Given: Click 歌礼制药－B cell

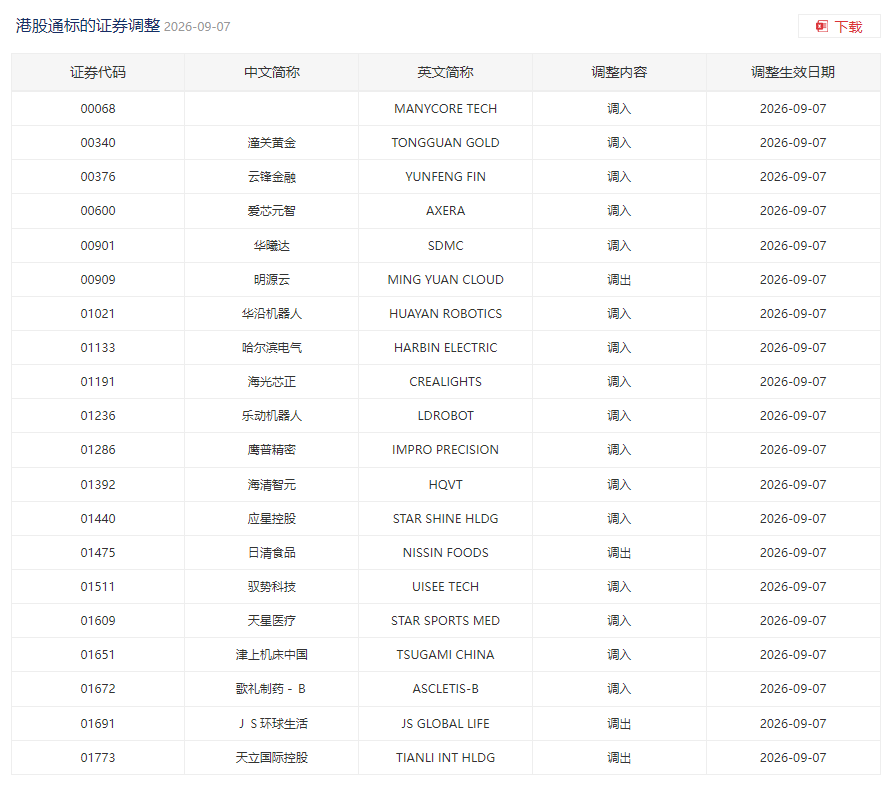Looking at the screenshot, I should tap(272, 689).
